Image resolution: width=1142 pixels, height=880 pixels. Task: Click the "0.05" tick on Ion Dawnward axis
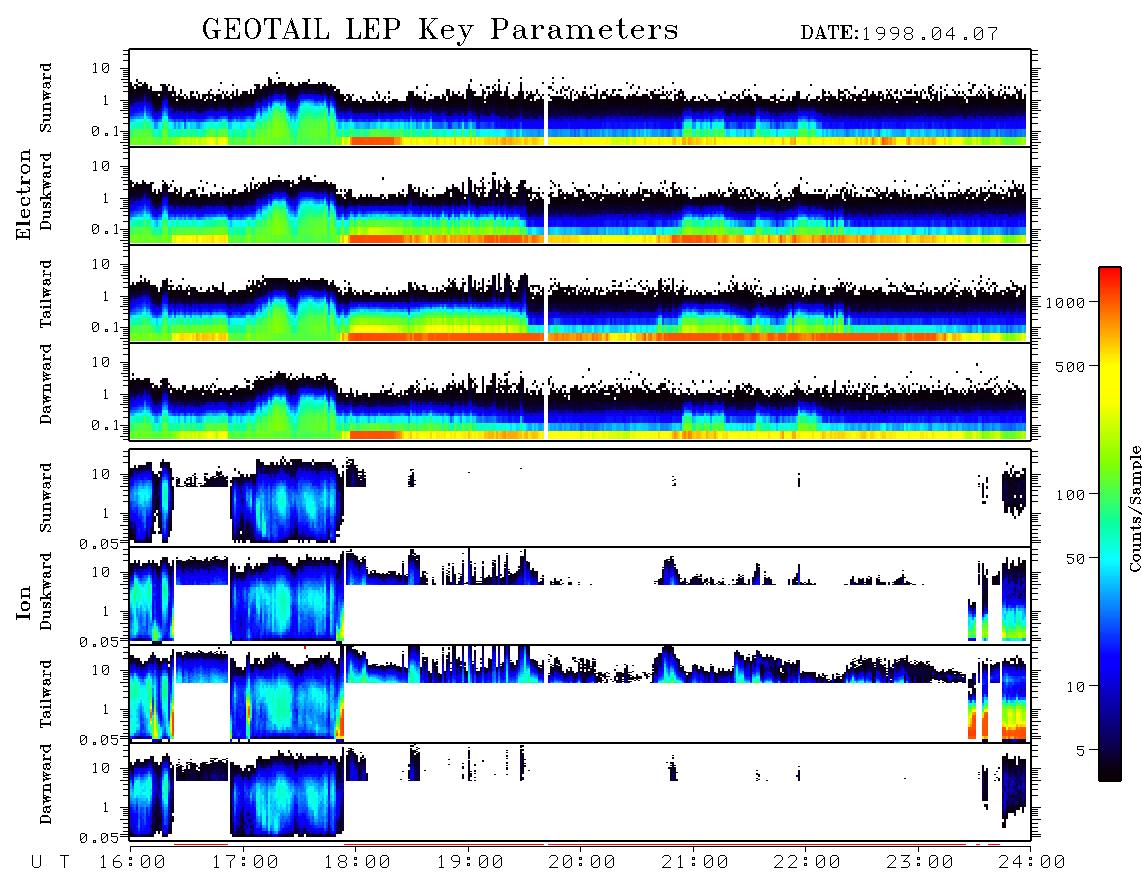tap(99, 838)
